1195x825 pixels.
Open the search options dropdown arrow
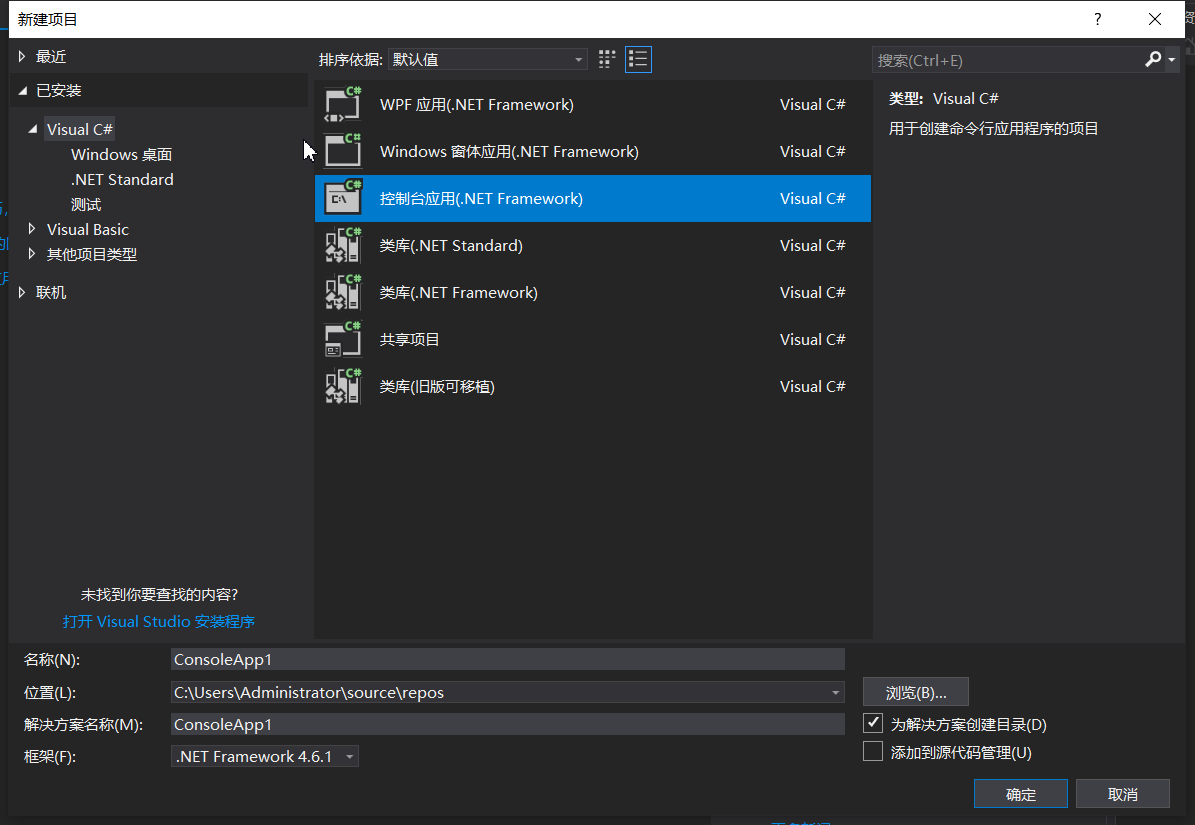click(1171, 59)
